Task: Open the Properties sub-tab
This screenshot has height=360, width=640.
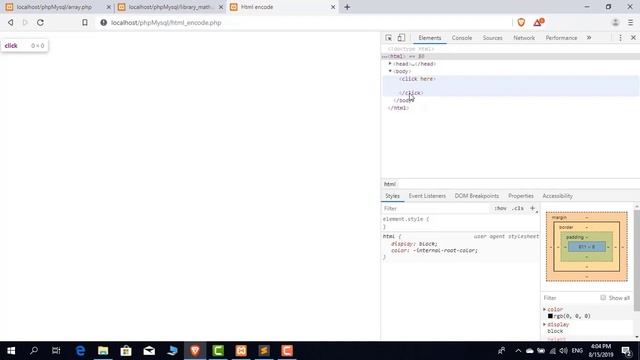Action: point(521,196)
